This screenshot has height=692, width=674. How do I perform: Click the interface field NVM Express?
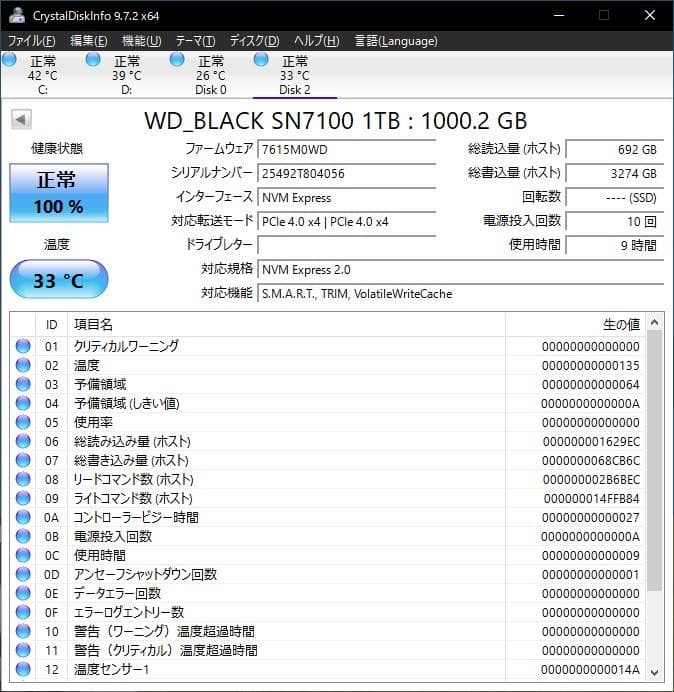346,197
